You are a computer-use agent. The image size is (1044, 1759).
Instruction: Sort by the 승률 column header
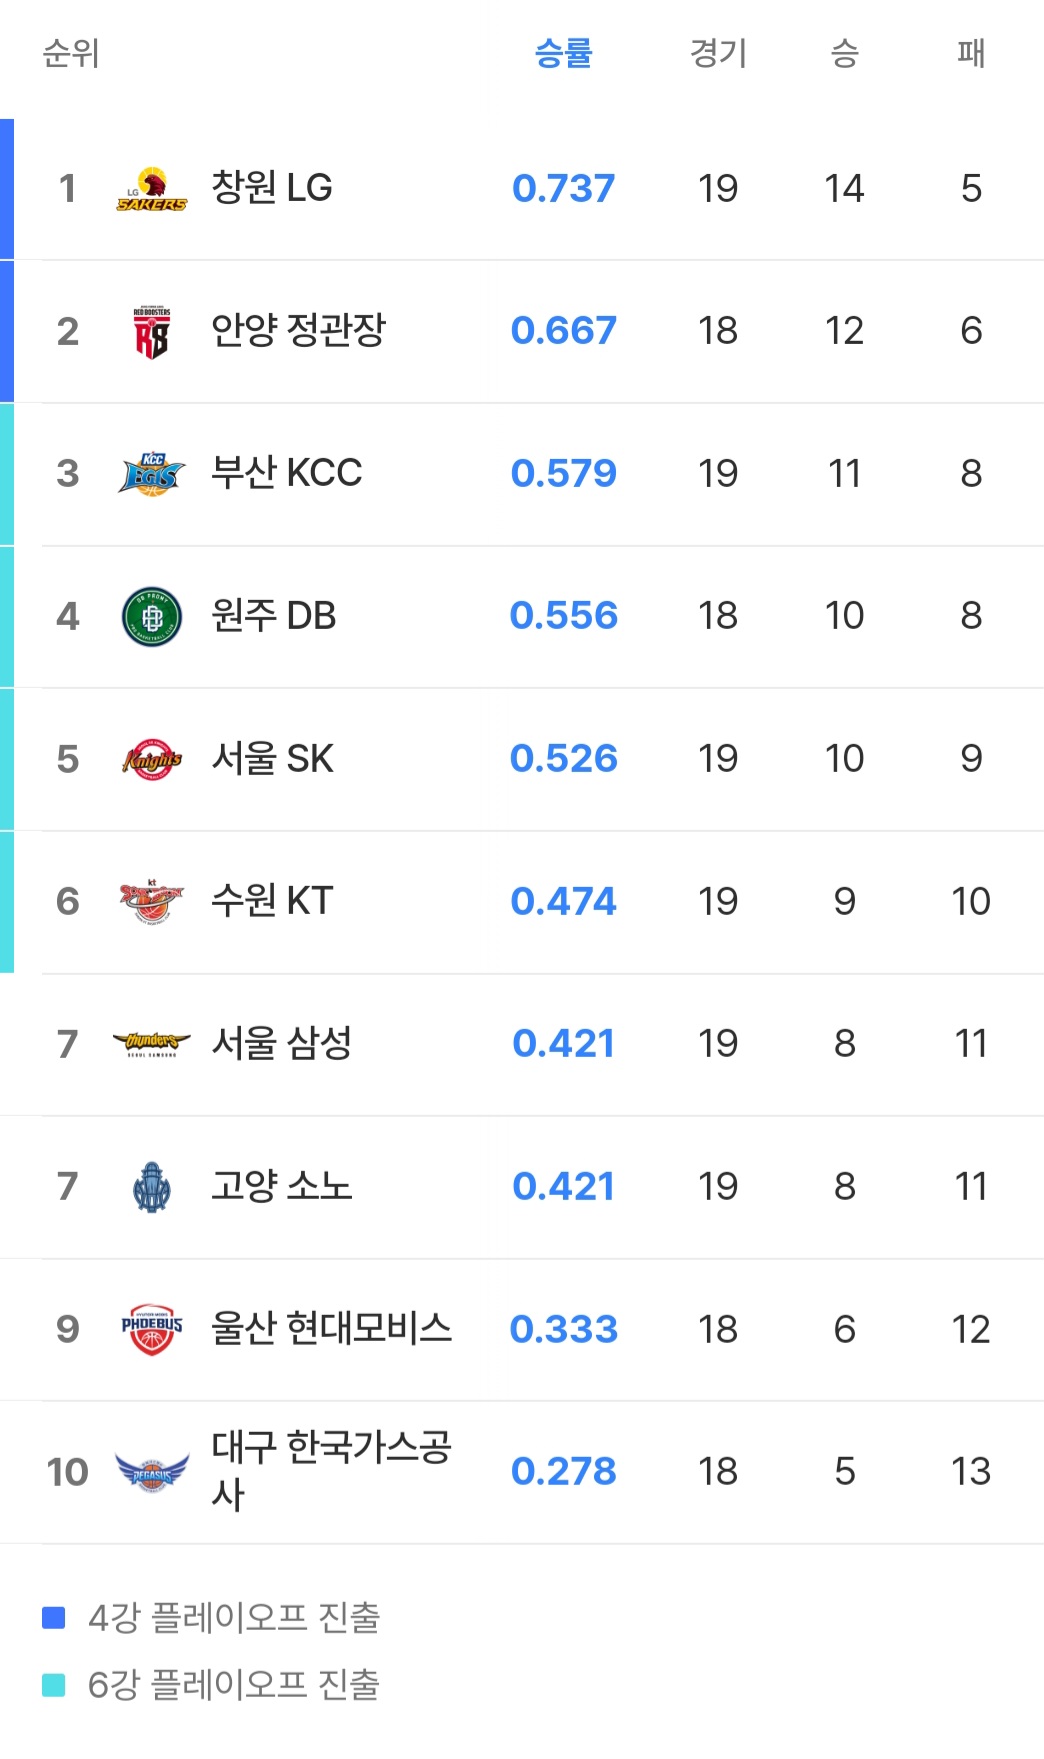coord(564,52)
